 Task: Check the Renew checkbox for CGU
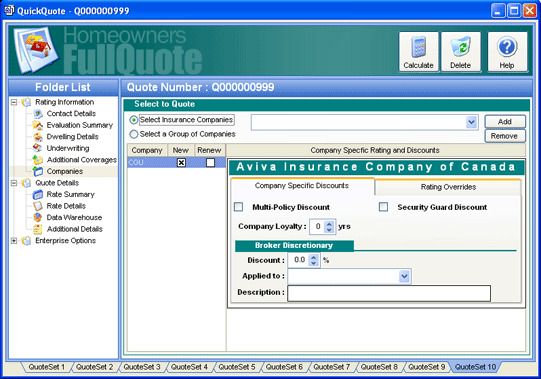[210, 162]
